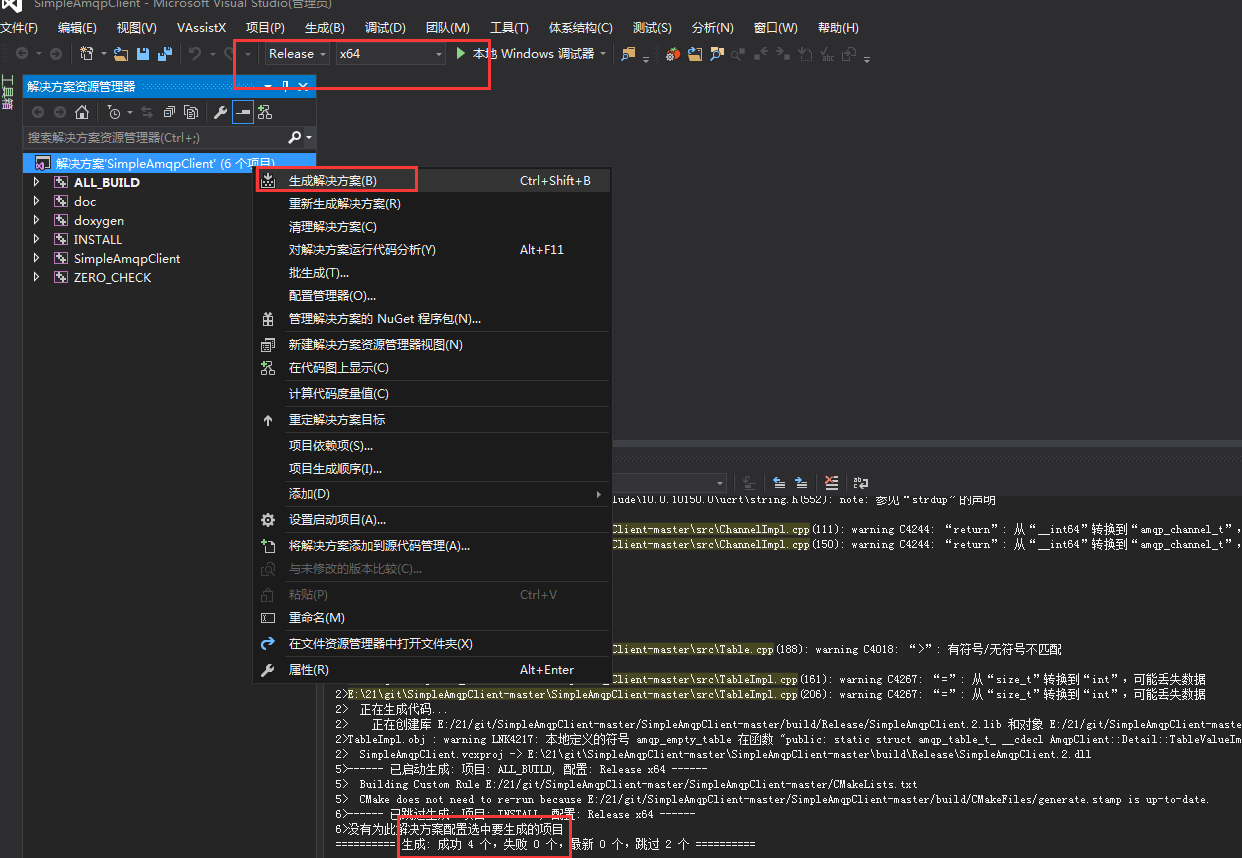Click the Sync with Active Document icon
Screen dimensions: 1242x858
(148, 112)
